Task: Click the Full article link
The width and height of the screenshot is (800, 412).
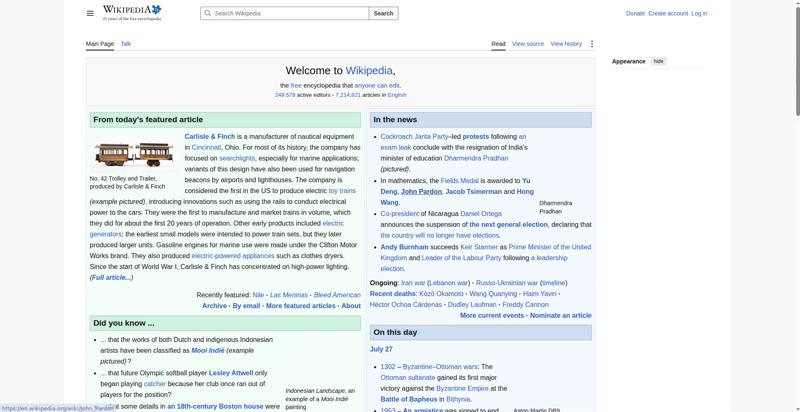Action: (111, 277)
